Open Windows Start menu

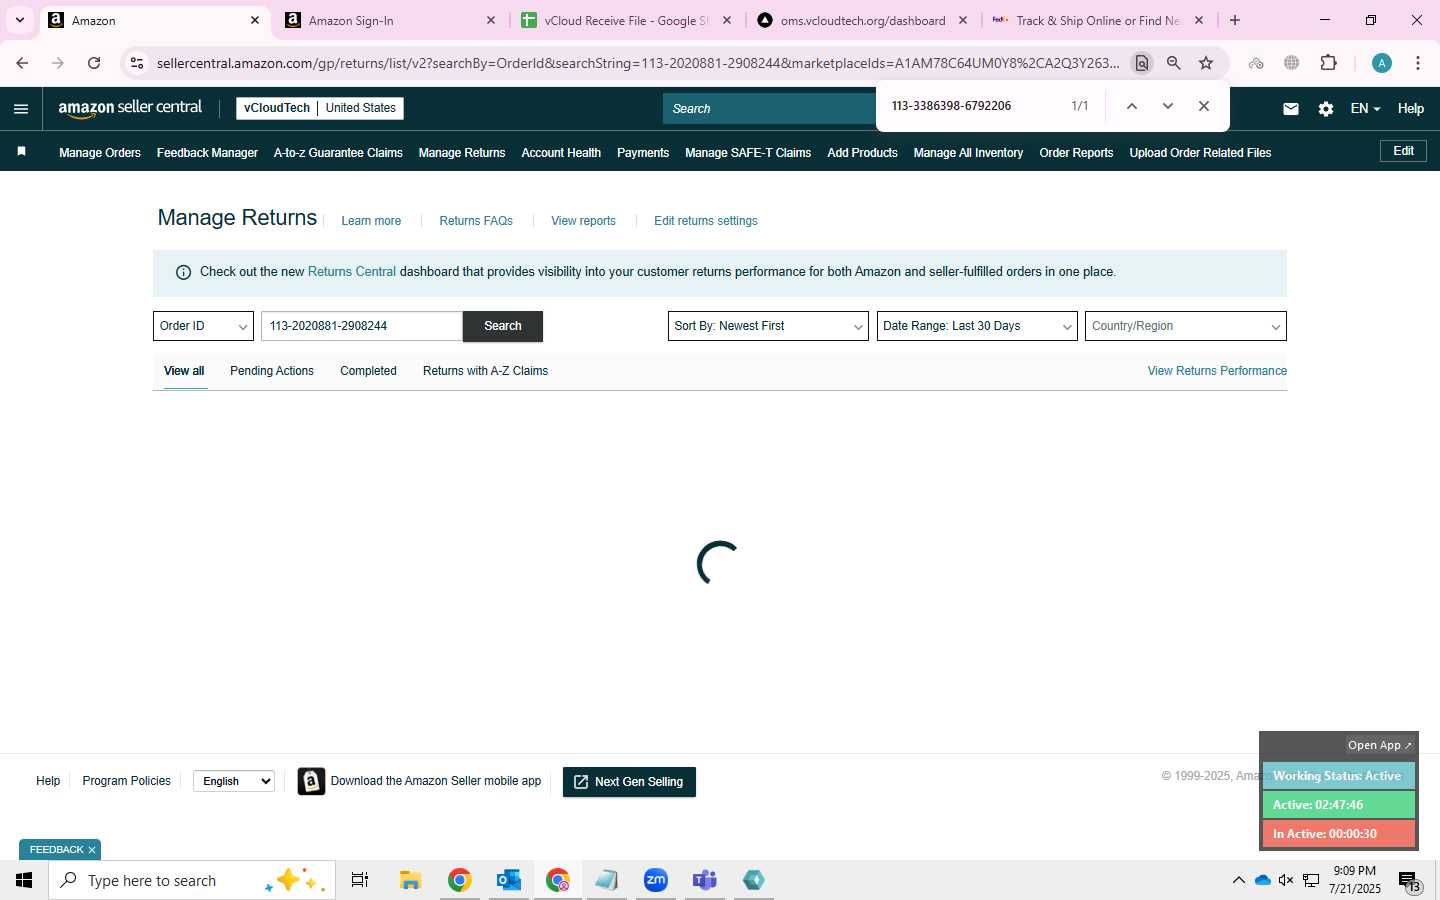24,880
